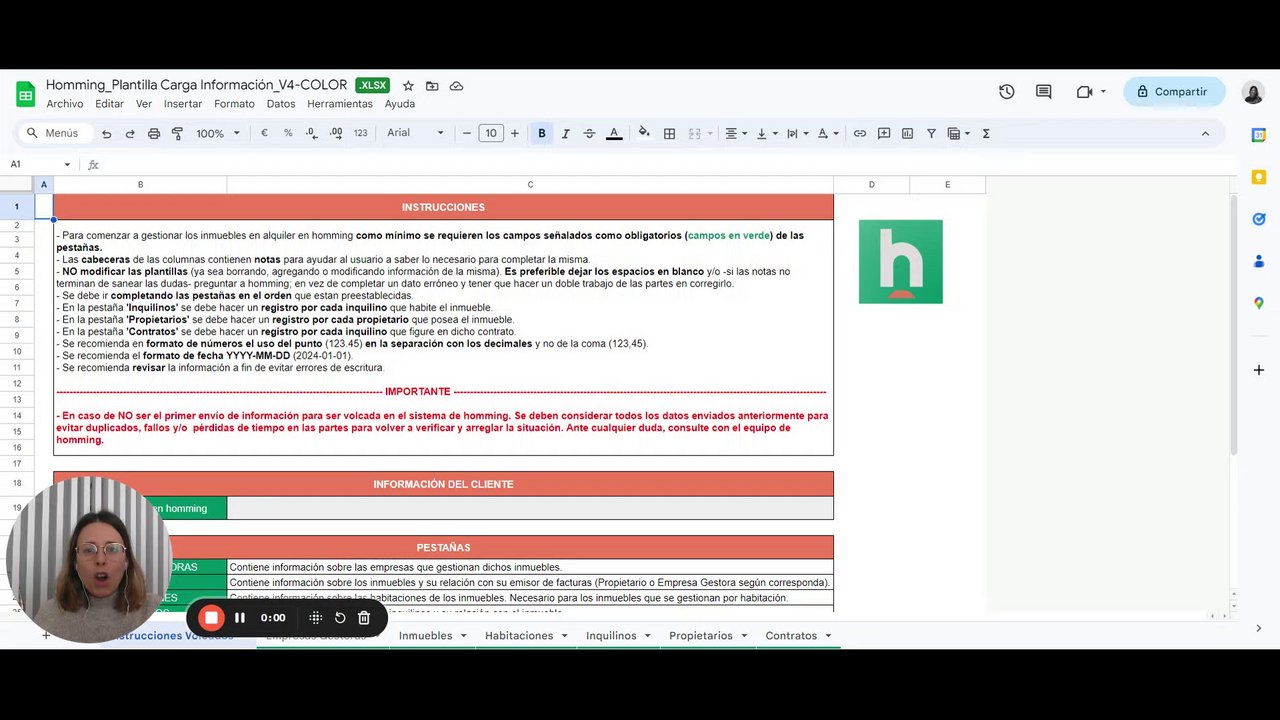
Task: Open the Arial font dropdown
Action: pos(415,133)
